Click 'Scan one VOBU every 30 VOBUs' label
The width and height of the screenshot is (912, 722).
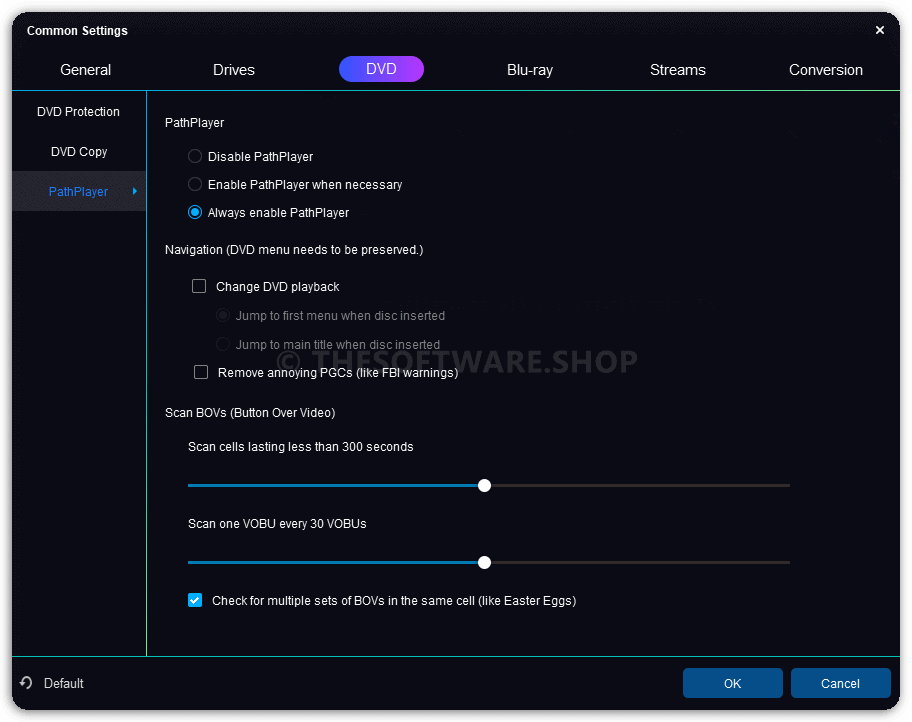tap(277, 524)
